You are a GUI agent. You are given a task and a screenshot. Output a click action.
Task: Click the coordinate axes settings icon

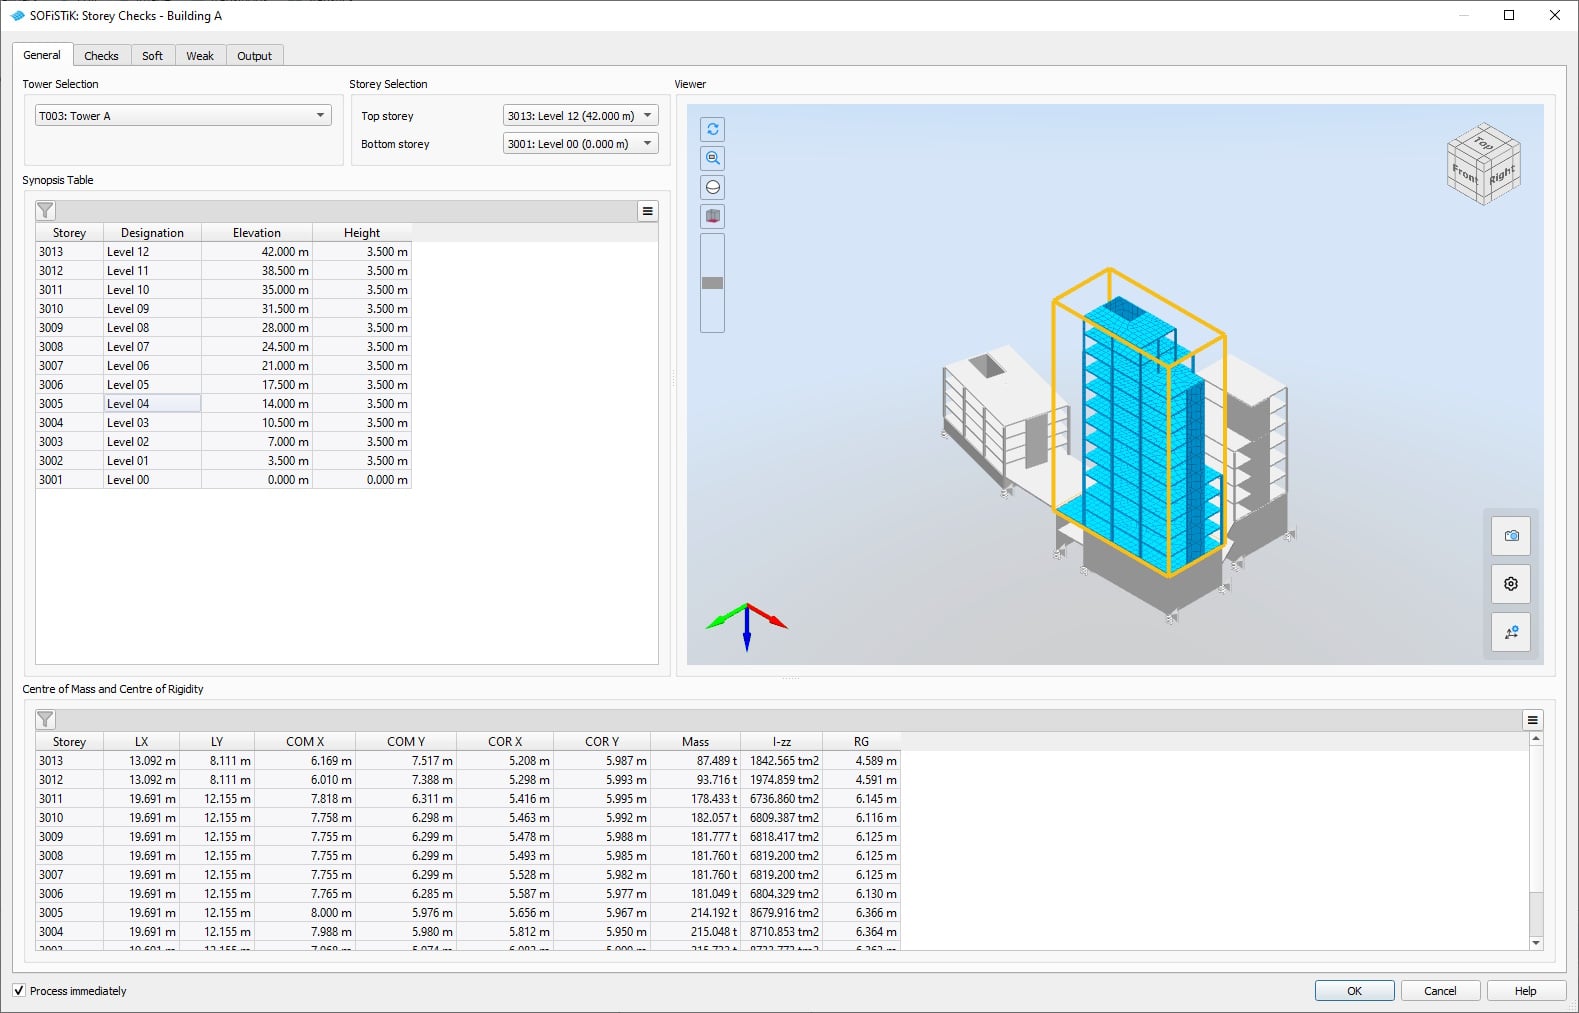[x=1510, y=632]
